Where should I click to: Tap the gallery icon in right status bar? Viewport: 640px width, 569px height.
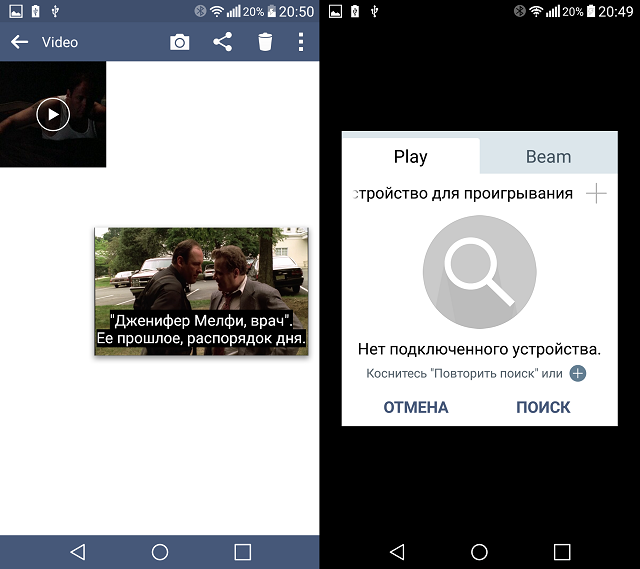[x=336, y=11]
